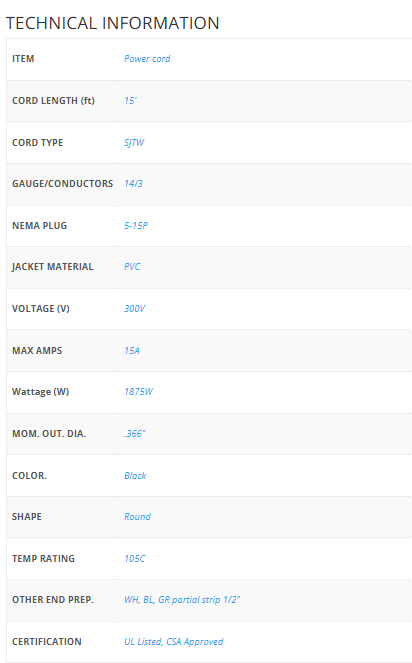Click the 105C temp rating value

(135, 559)
